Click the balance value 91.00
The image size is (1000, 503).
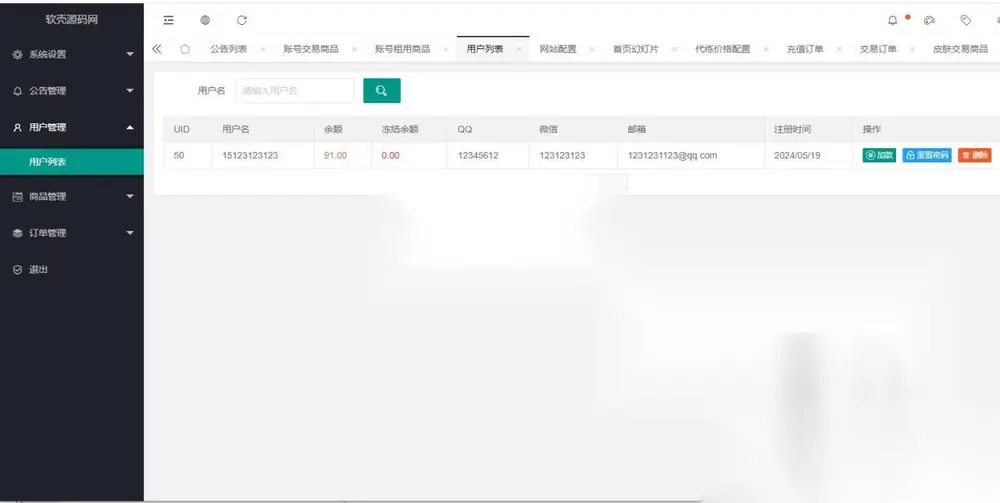[335, 155]
